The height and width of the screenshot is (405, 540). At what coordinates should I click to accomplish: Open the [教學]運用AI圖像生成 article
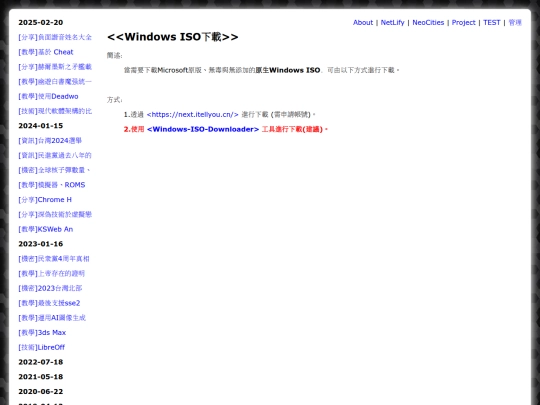click(52, 318)
